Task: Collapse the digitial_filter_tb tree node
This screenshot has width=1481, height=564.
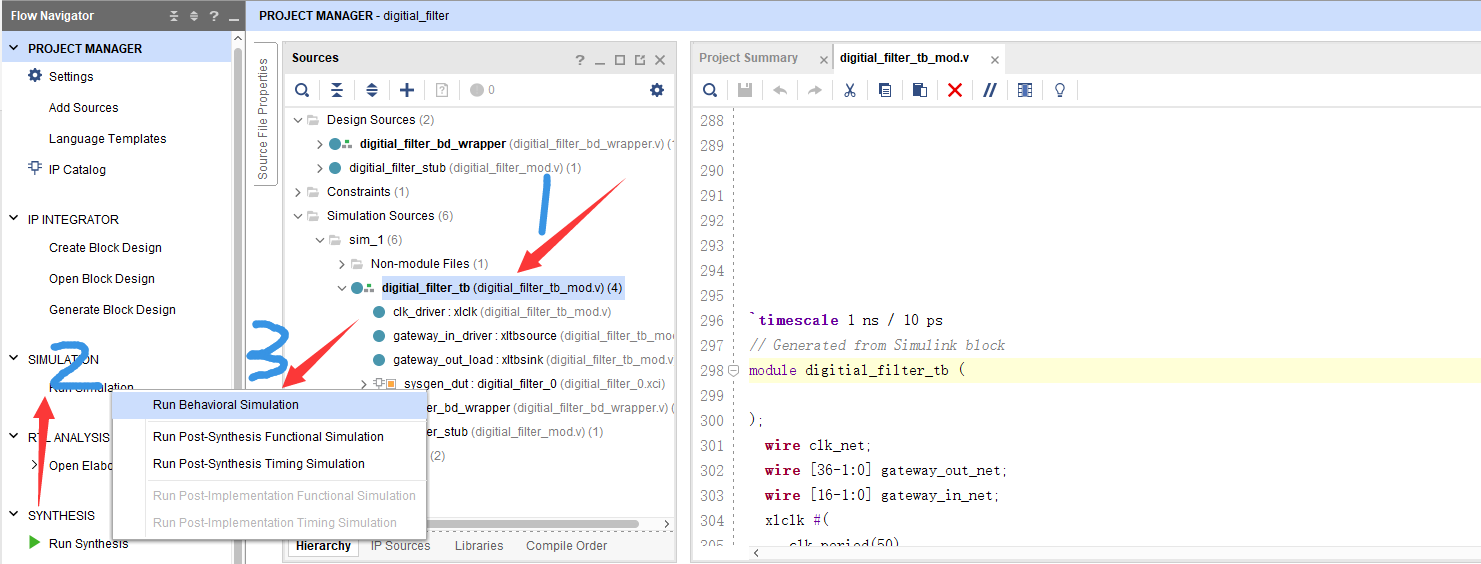Action: [342, 288]
